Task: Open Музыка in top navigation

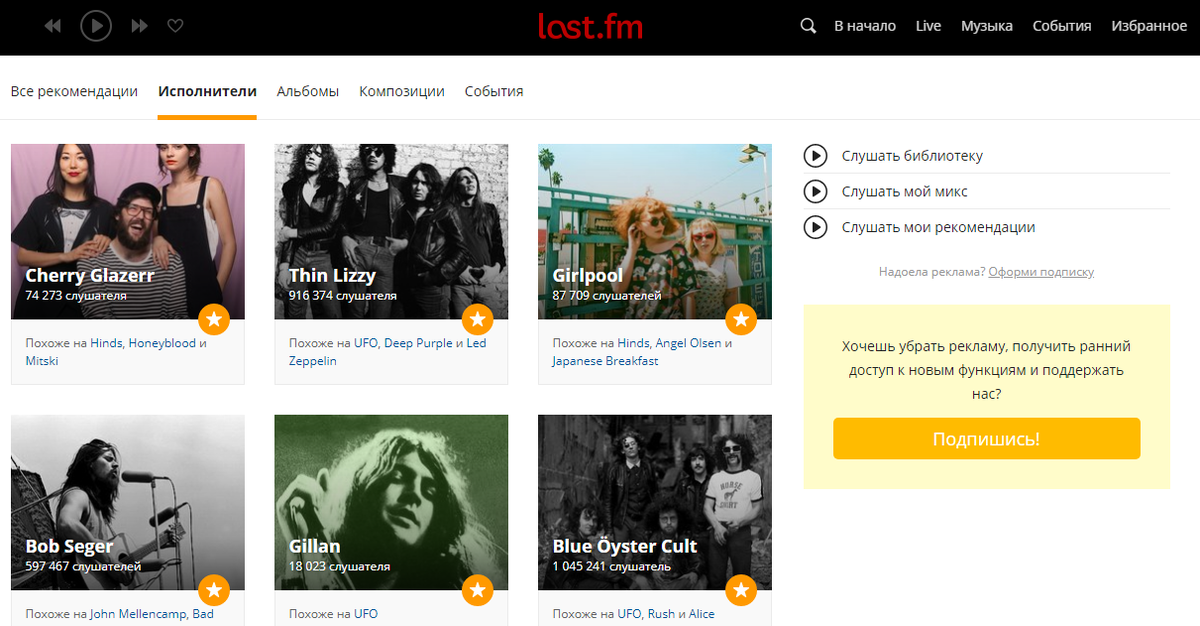Action: [987, 26]
